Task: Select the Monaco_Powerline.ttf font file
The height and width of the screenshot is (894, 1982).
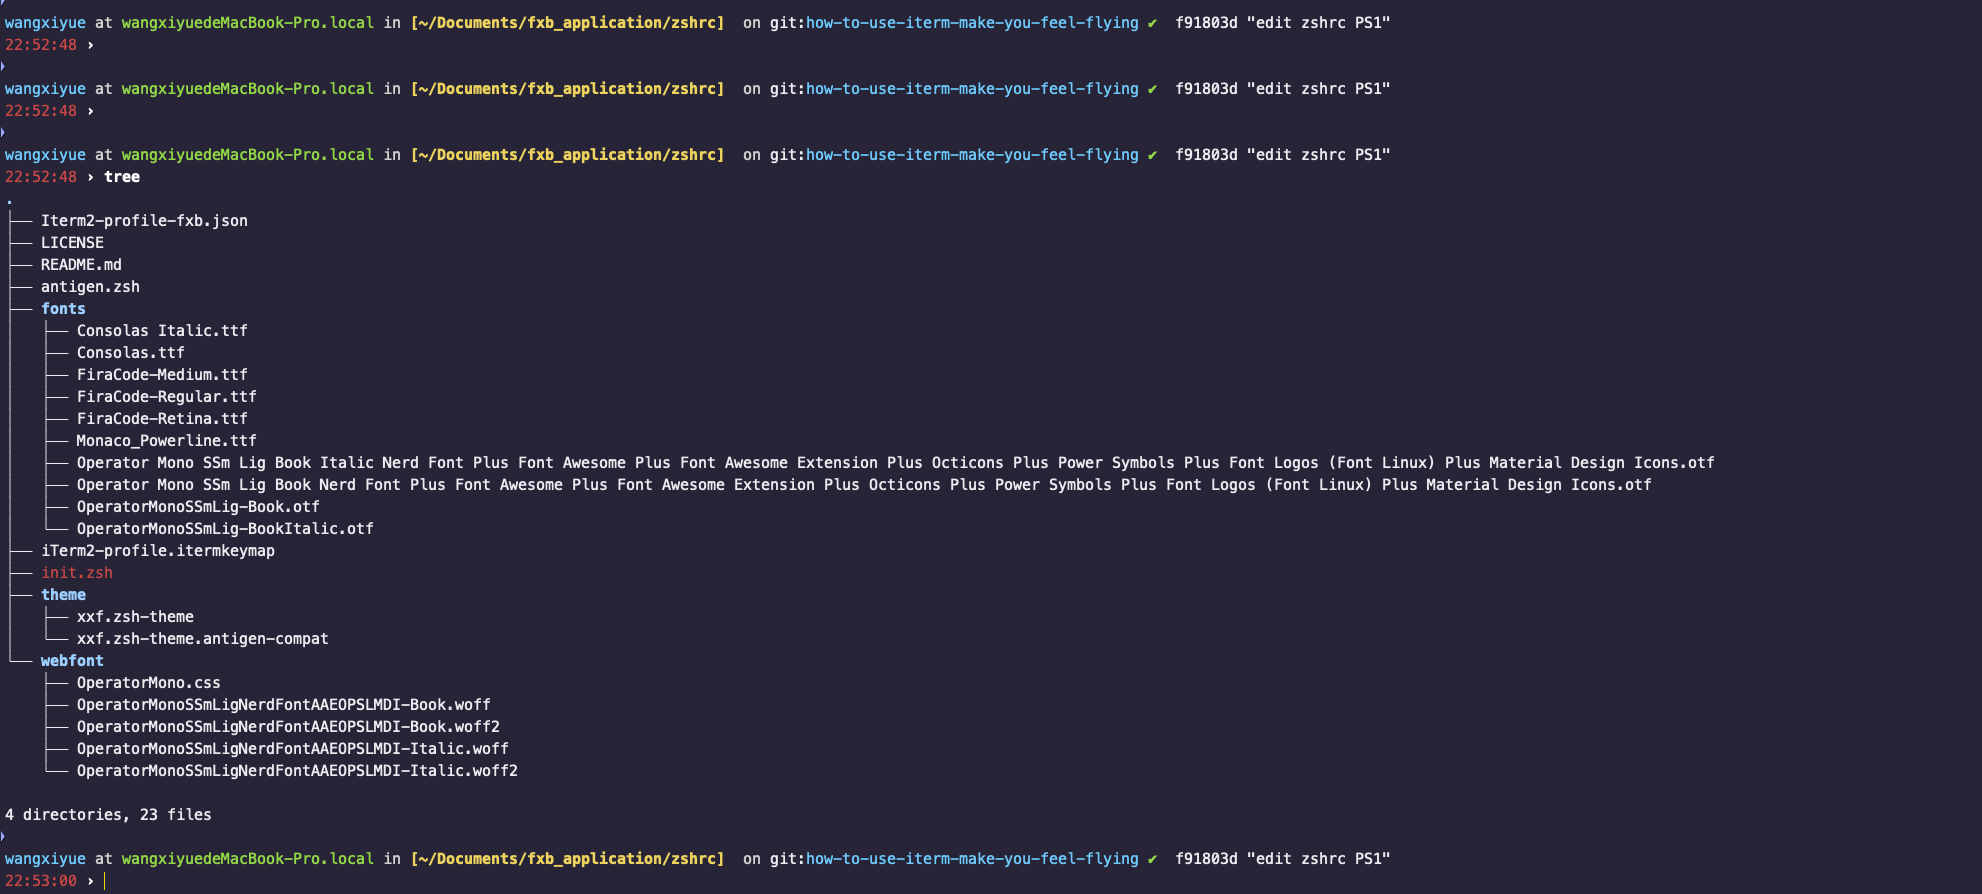Action: coord(166,441)
